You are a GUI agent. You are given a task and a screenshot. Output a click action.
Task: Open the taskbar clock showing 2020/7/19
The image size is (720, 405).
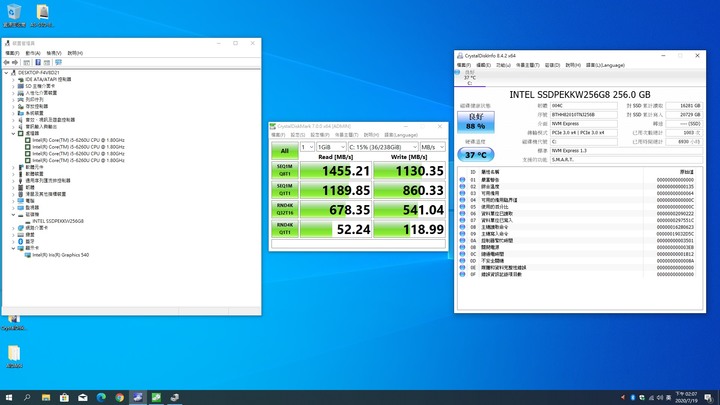pos(686,398)
